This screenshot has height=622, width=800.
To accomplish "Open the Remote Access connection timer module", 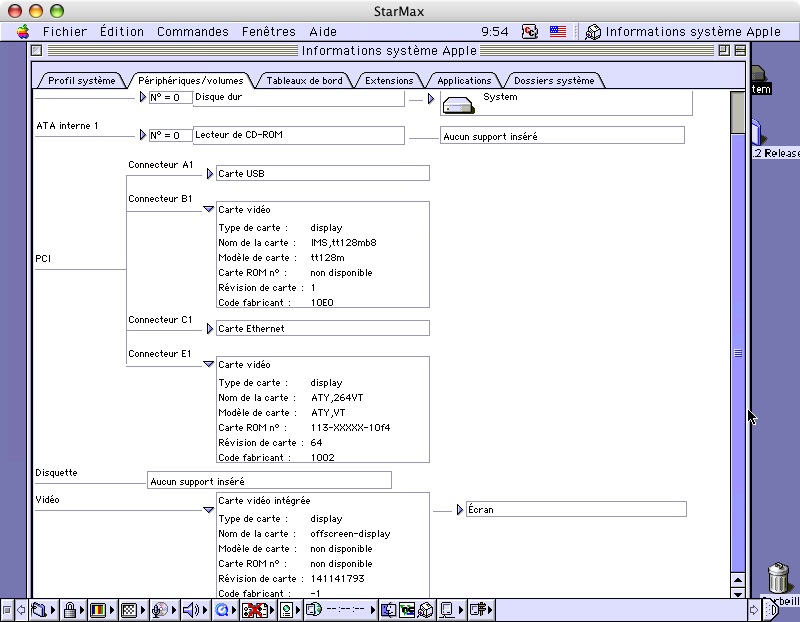I will point(340,610).
